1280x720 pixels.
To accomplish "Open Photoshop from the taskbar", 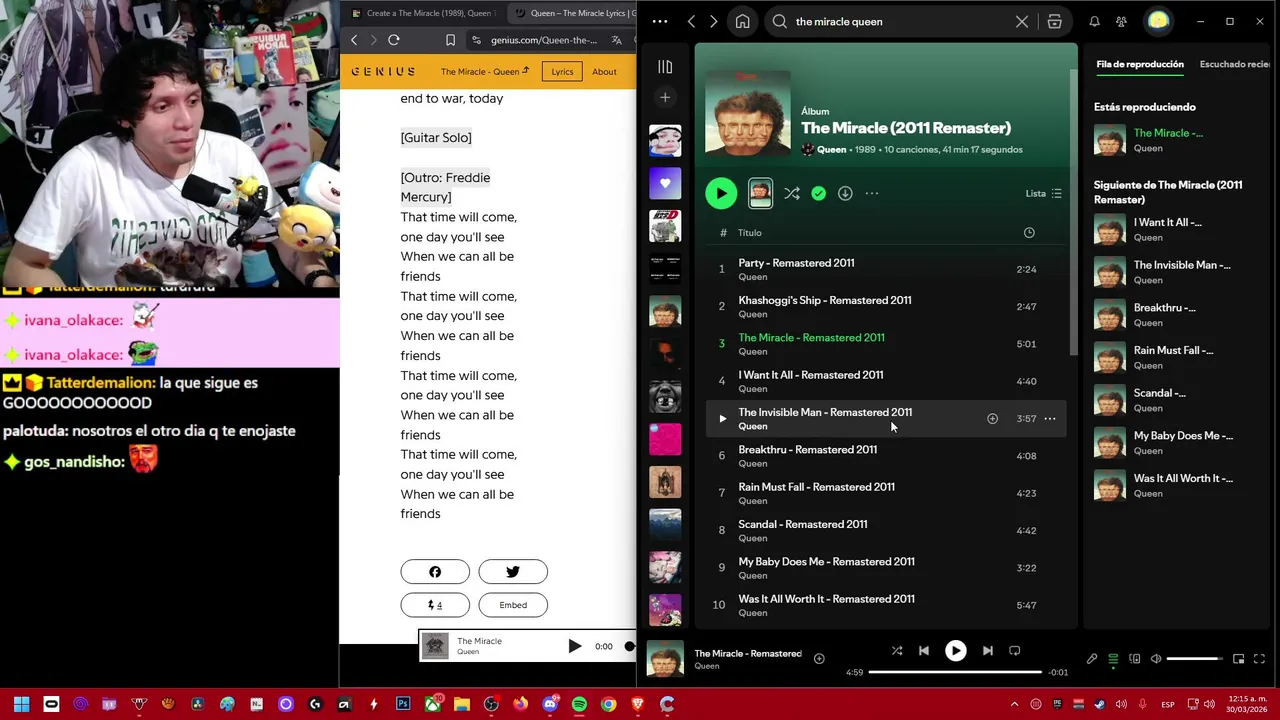I will click(x=403, y=704).
